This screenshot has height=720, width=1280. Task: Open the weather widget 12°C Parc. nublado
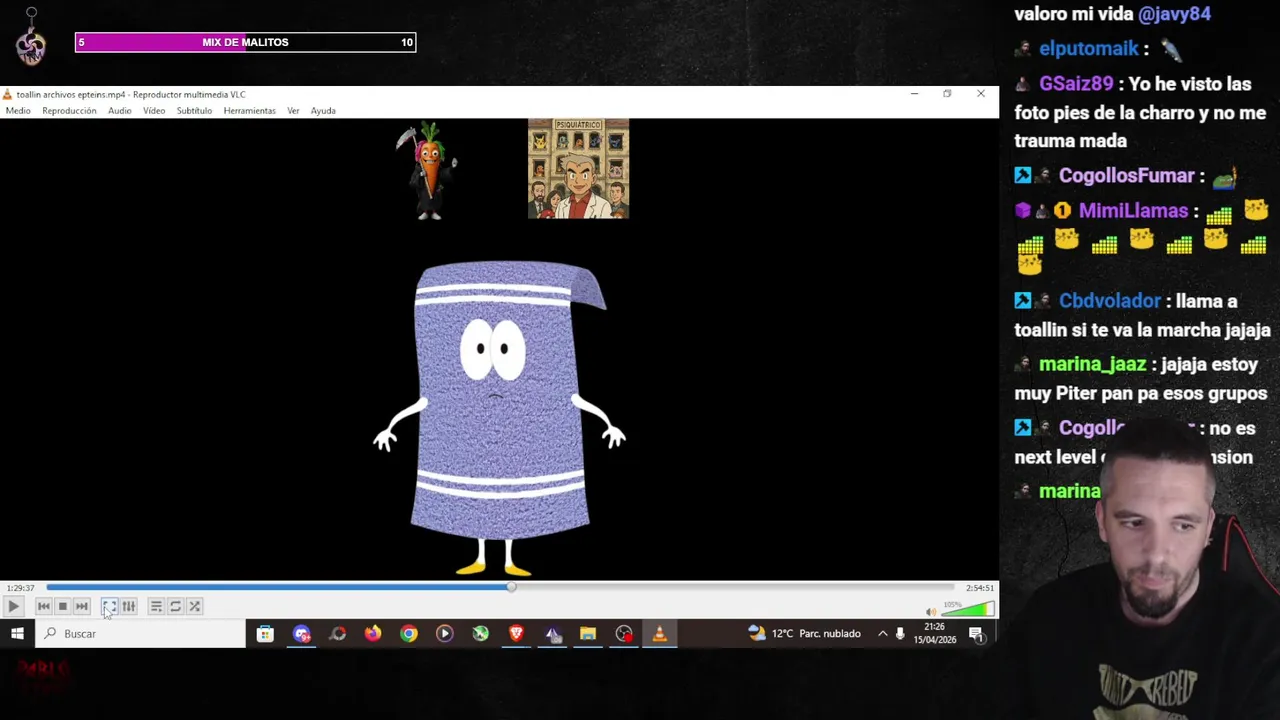tap(805, 633)
